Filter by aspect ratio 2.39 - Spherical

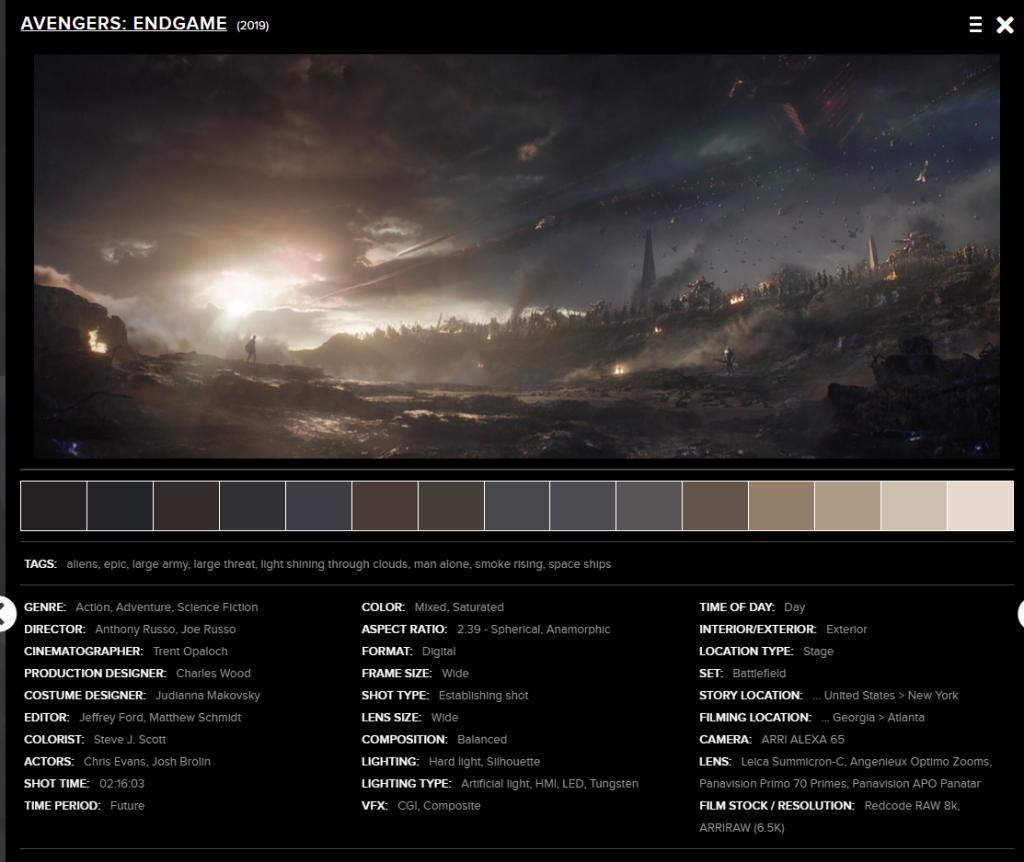[x=499, y=630]
